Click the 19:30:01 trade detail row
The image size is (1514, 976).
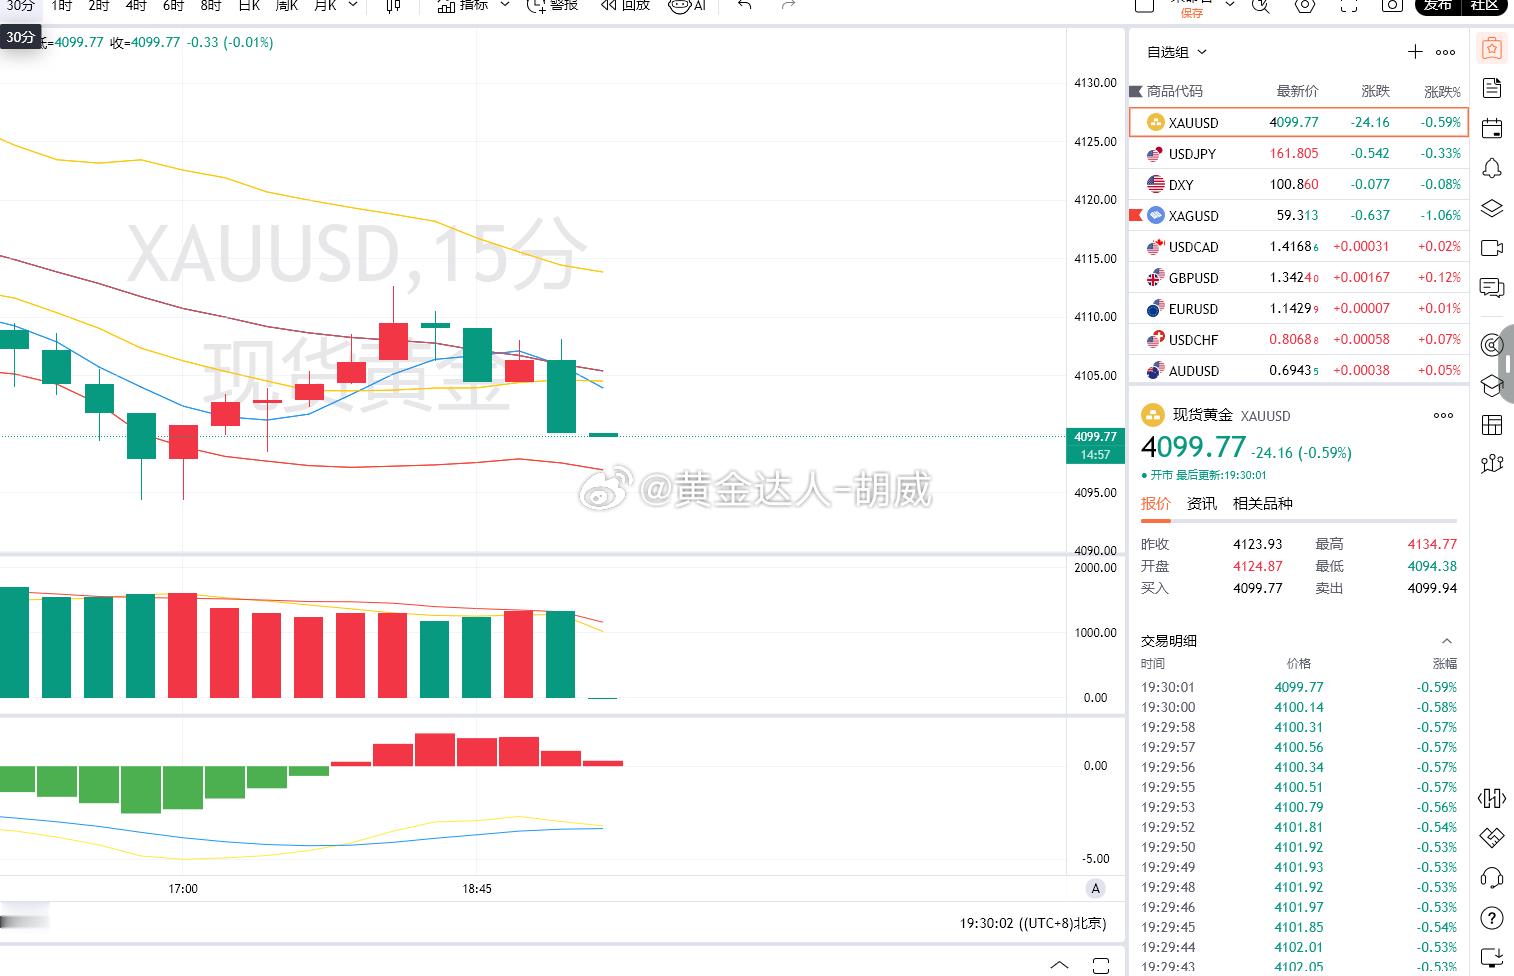[1298, 687]
